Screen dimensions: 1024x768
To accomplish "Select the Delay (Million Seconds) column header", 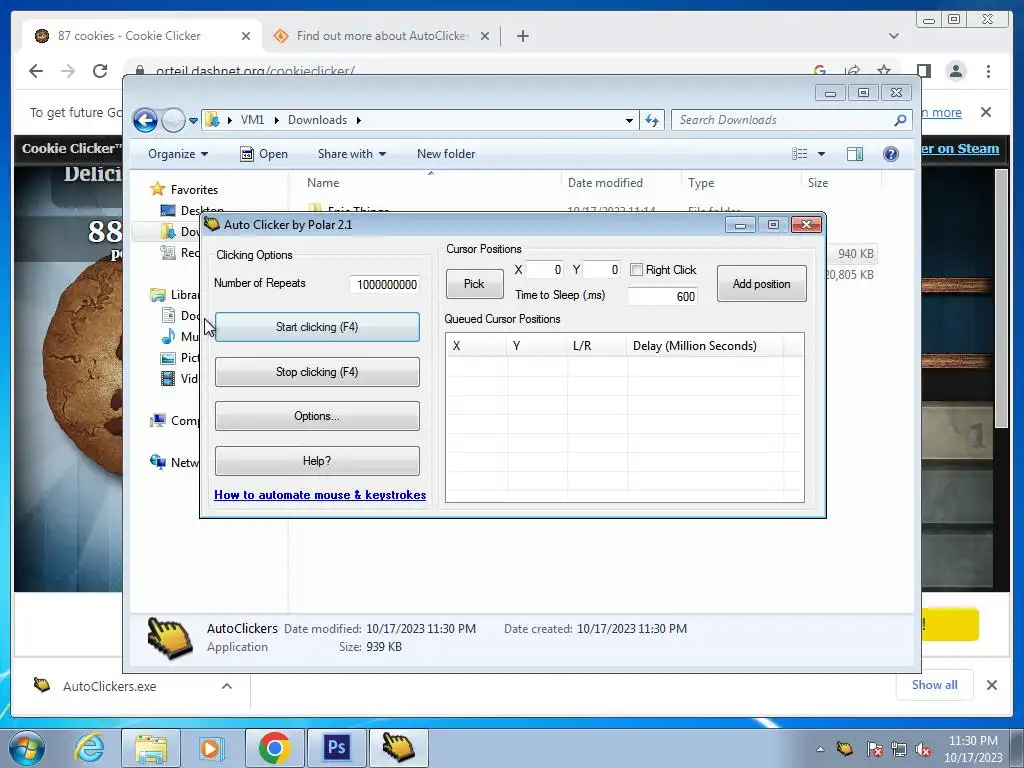I will 704,345.
